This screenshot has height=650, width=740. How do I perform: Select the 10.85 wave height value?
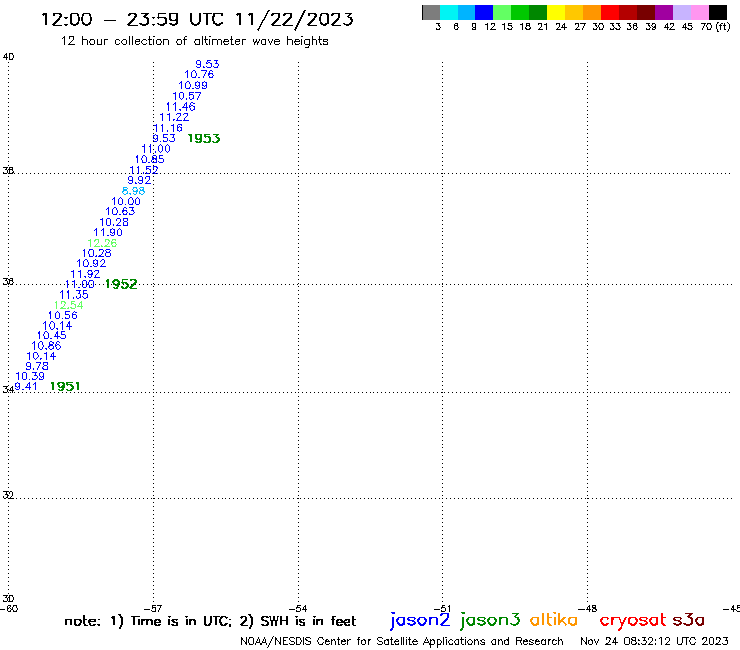(150, 159)
